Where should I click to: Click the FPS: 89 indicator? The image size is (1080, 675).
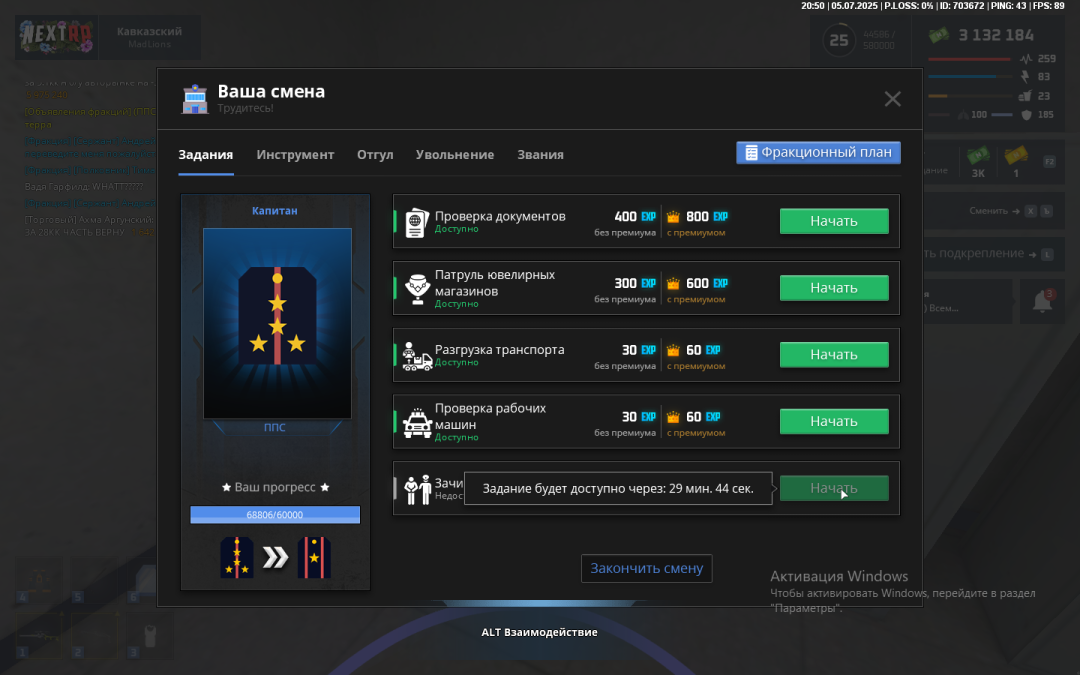click(x=1048, y=6)
